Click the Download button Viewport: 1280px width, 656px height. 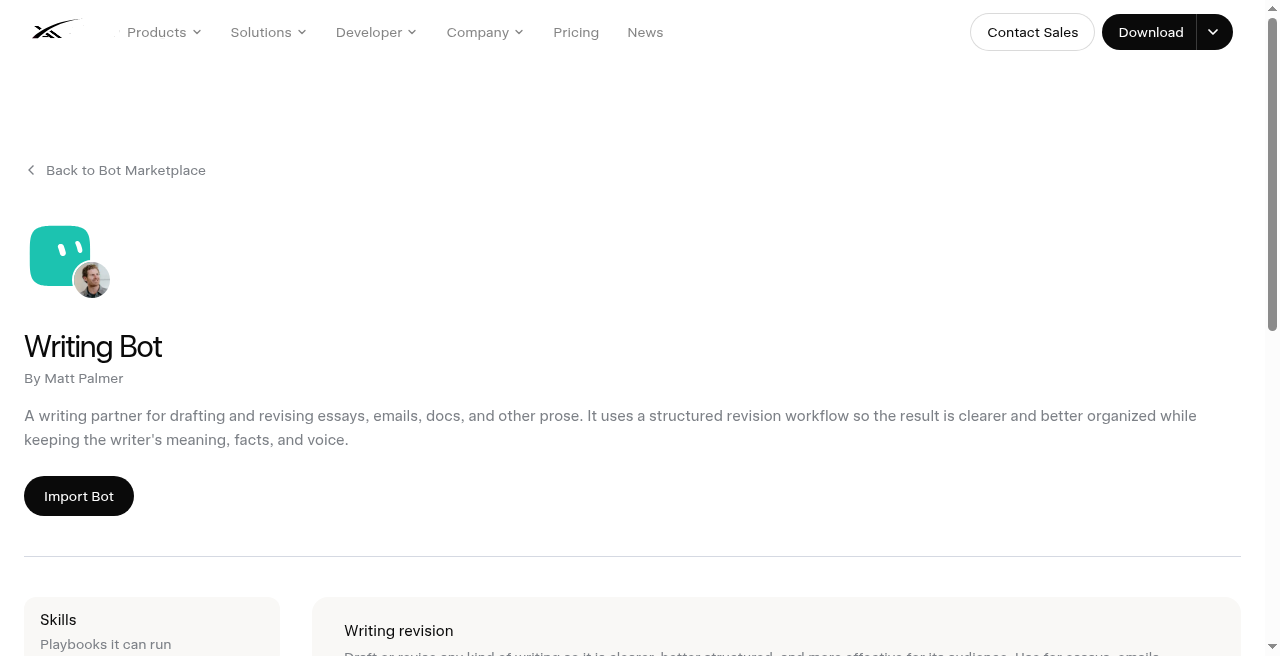[1150, 32]
